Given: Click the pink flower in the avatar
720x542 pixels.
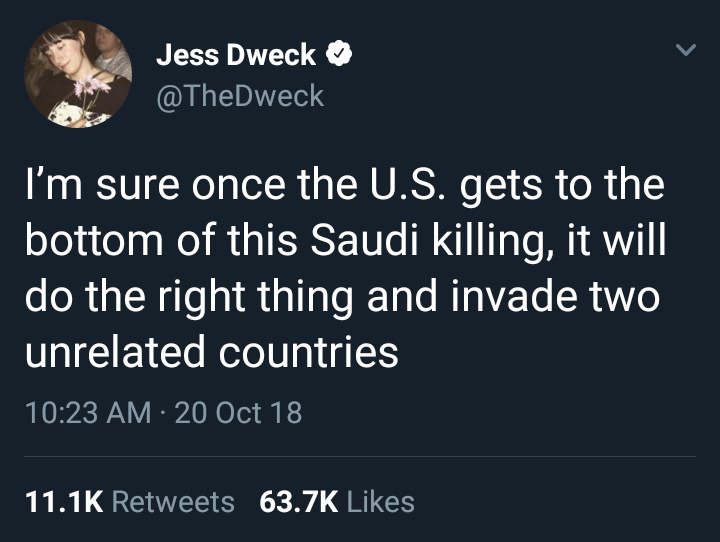Looking at the screenshot, I should pos(94,87).
